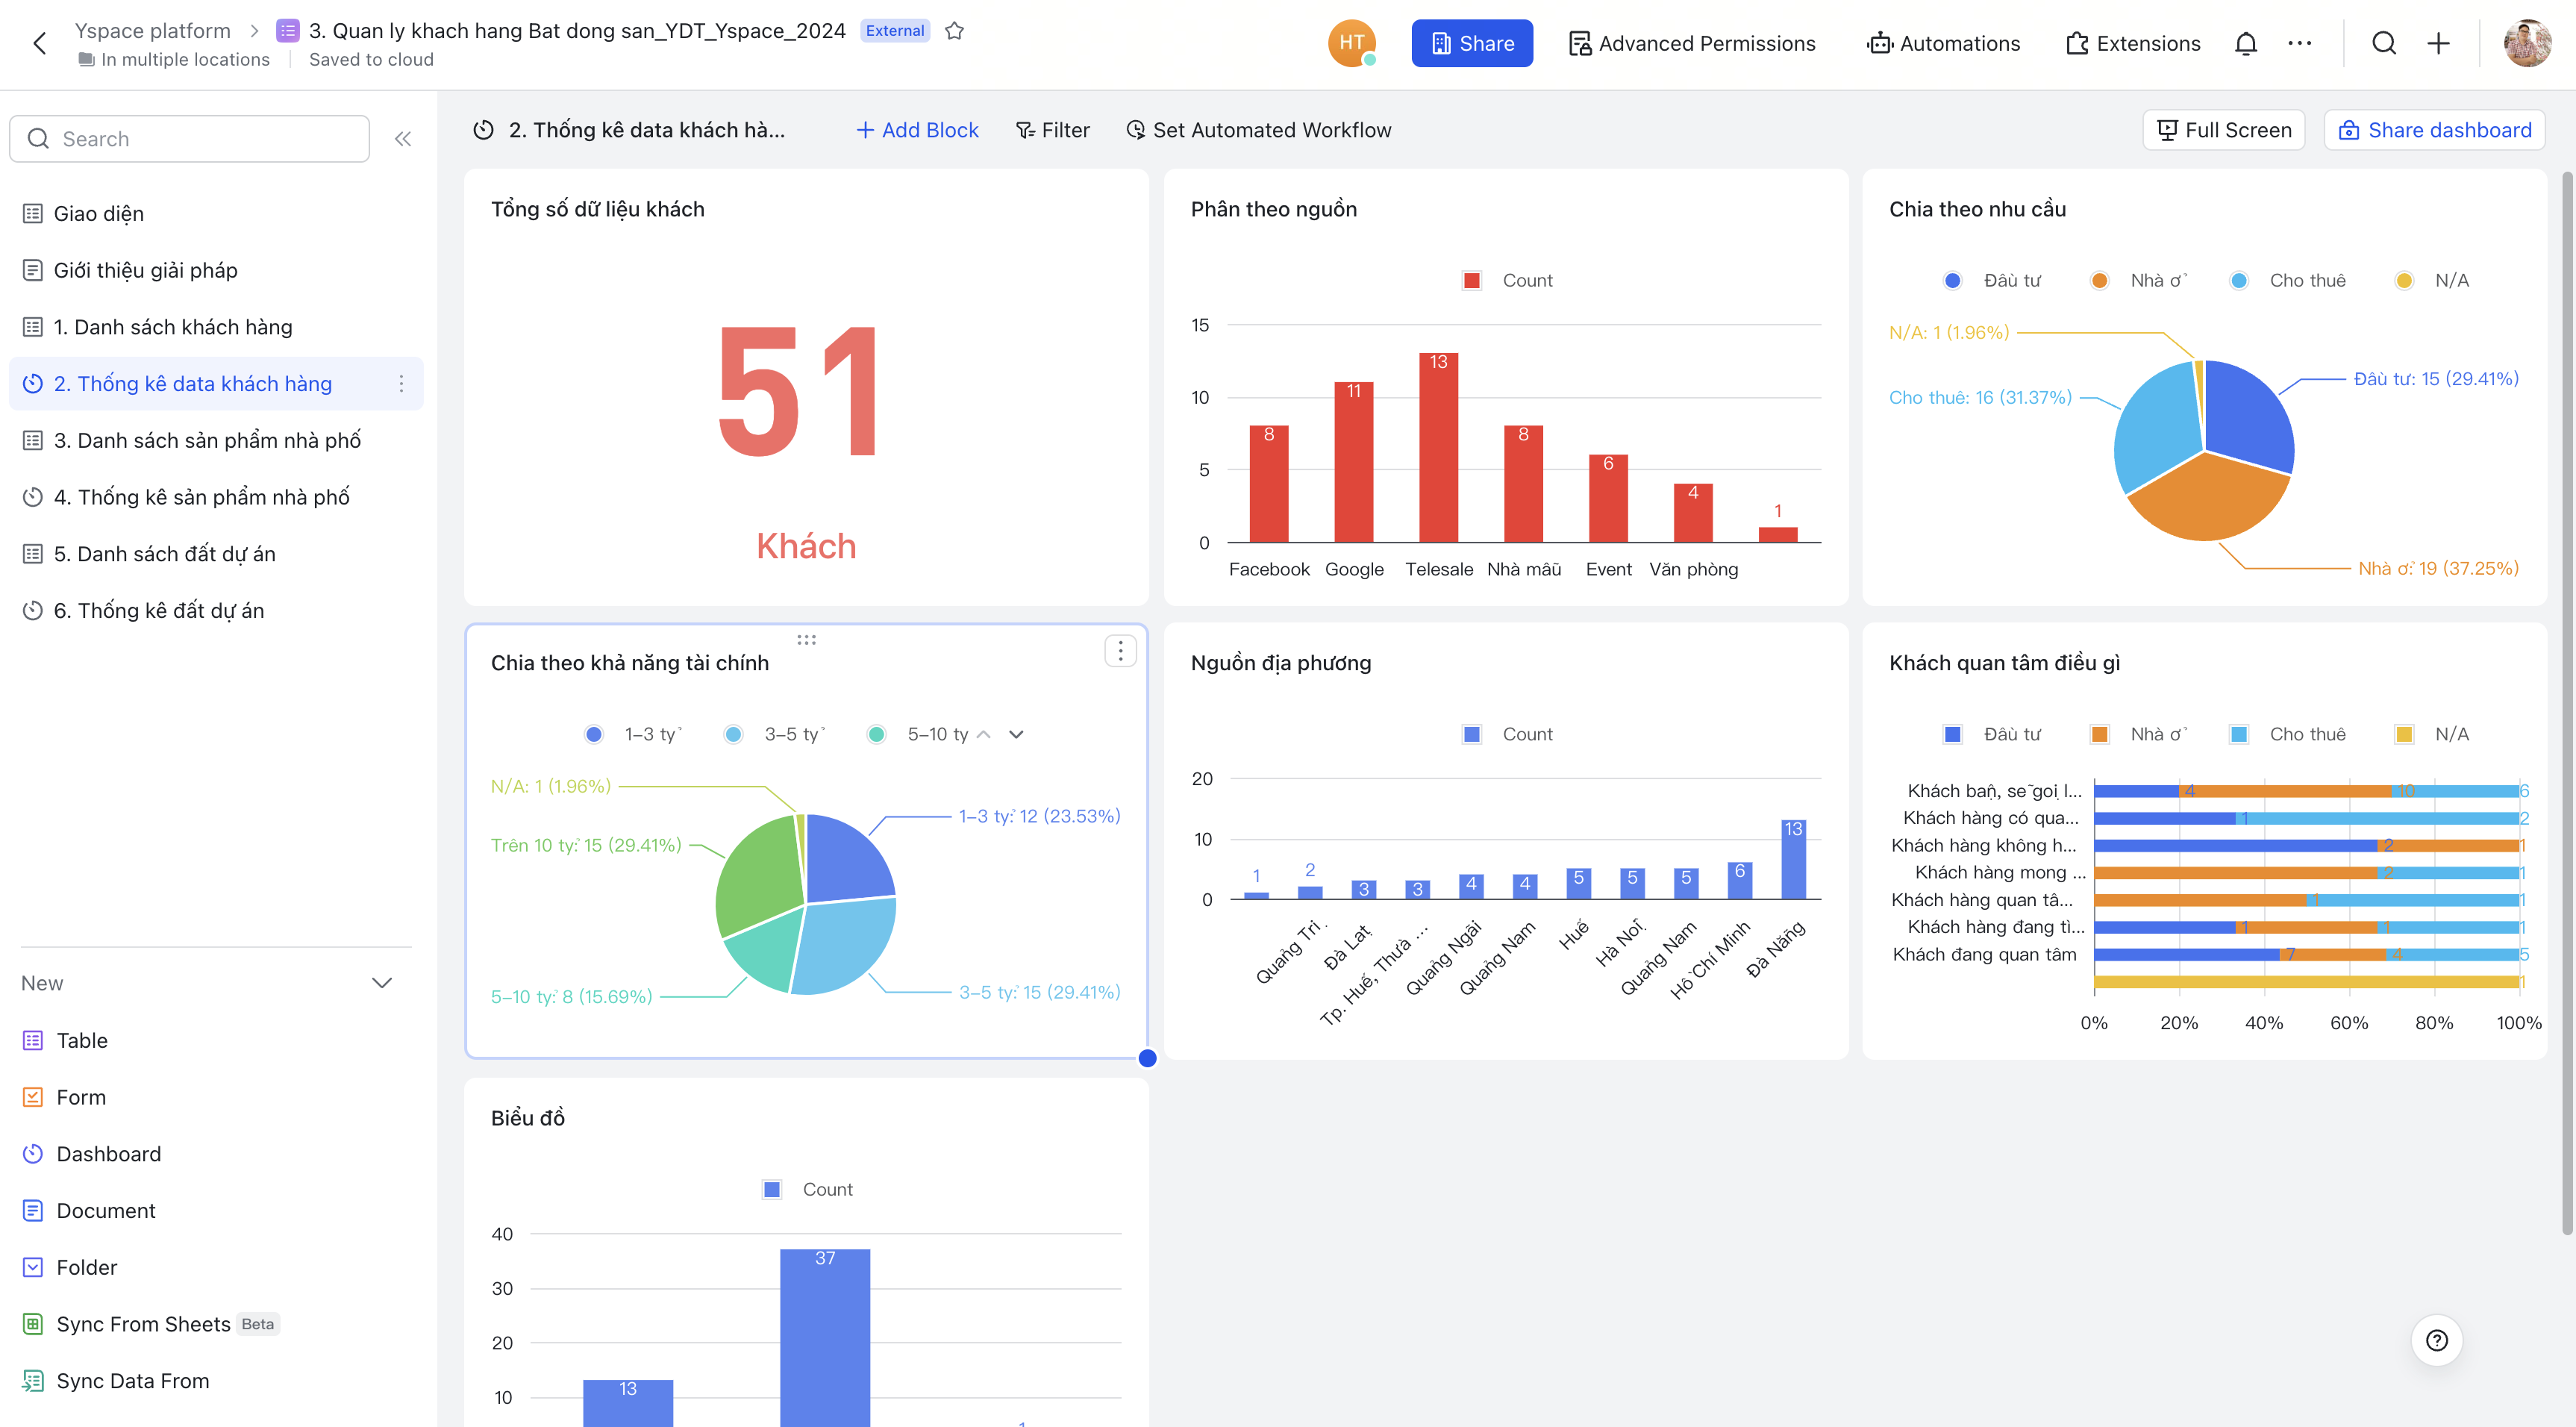Toggle Đầu tư legend in Chia theo nhu cầu
Viewport: 2576px width, 1427px height.
(x=1992, y=280)
